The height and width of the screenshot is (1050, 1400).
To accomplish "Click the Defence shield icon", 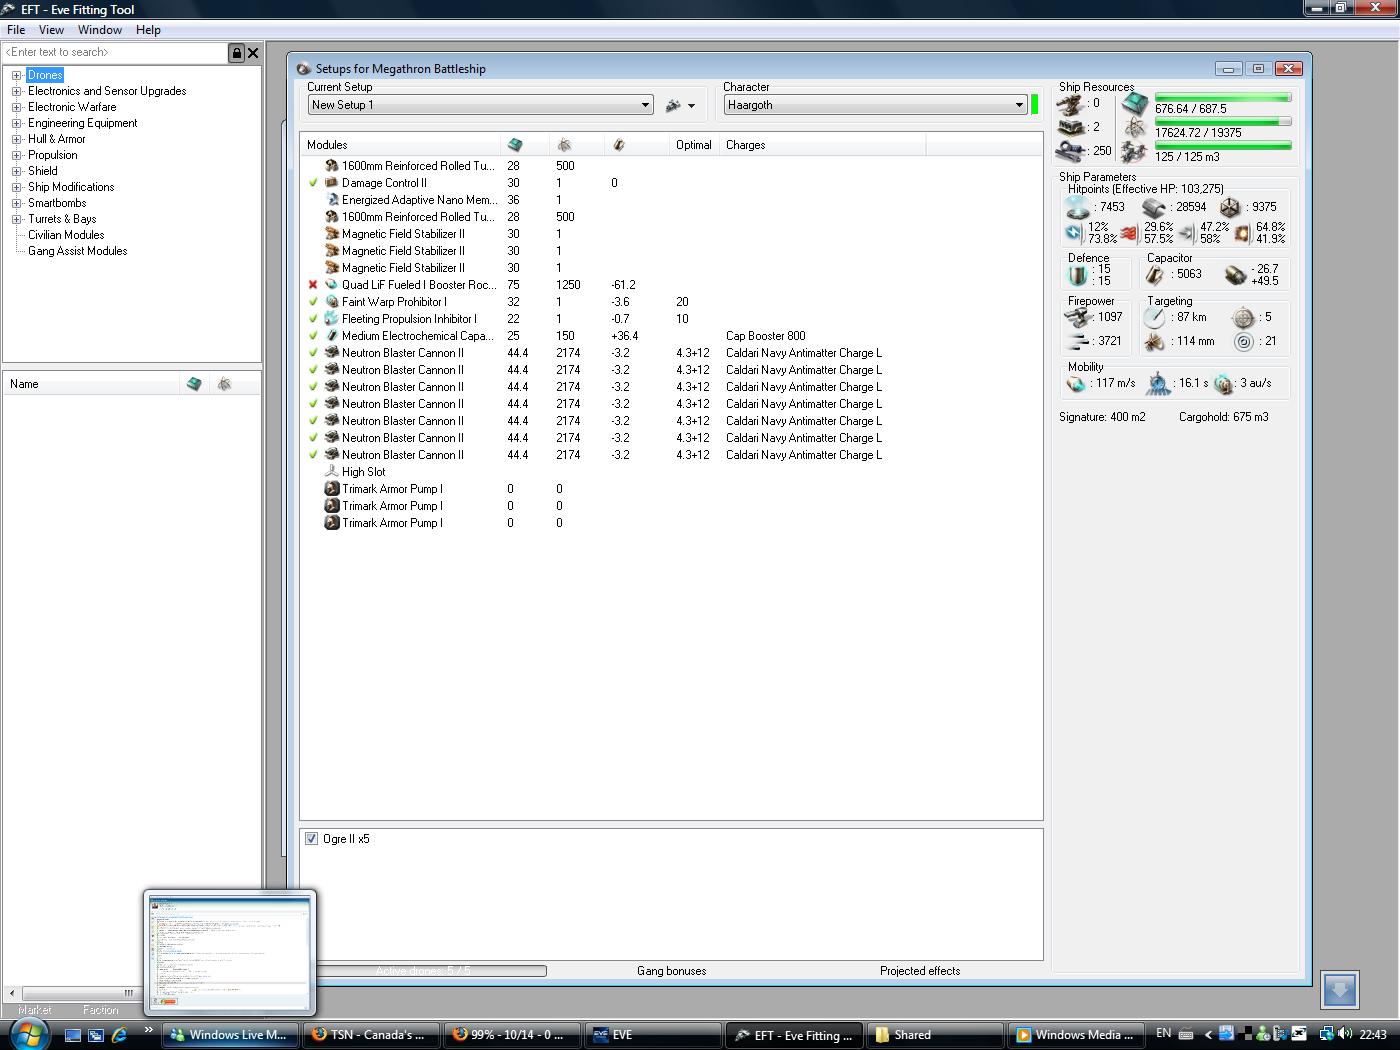I will 1077,274.
